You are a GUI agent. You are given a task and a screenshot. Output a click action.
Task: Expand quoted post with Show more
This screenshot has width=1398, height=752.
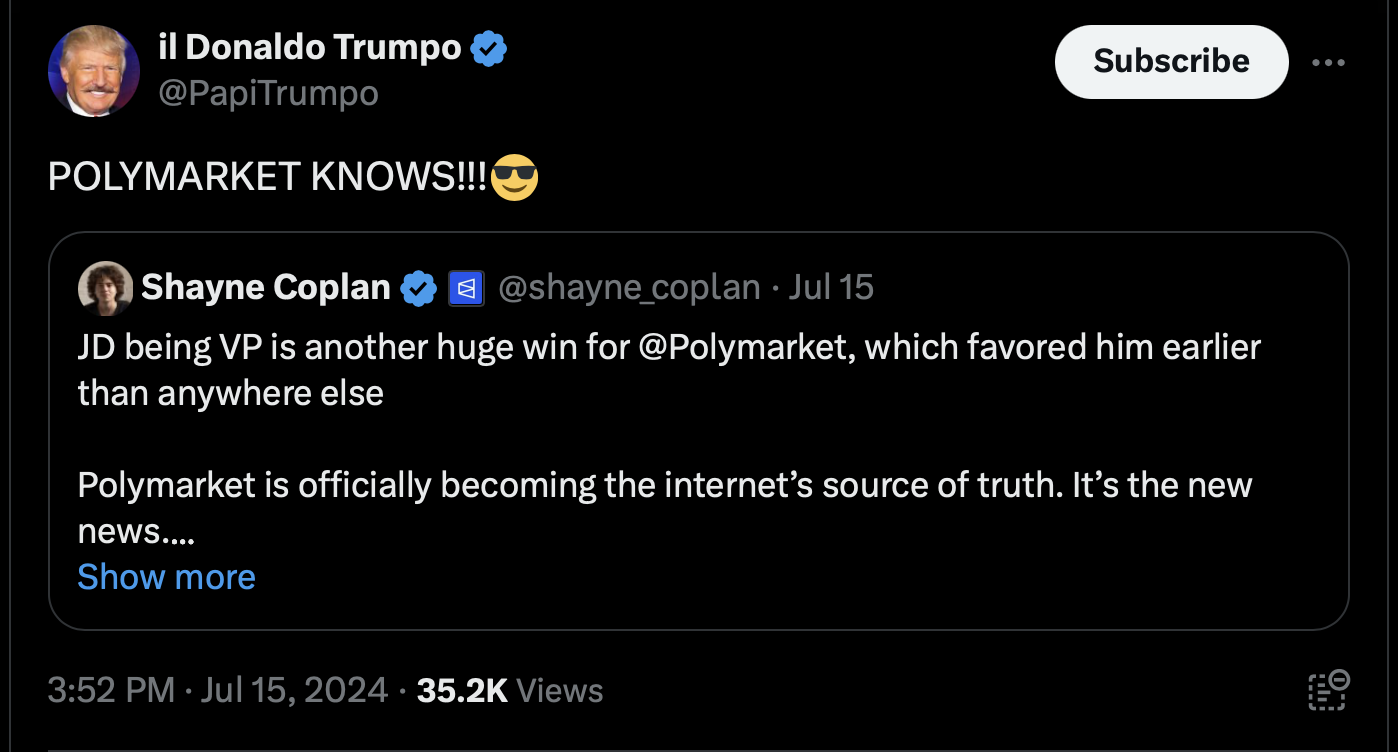coord(166,577)
